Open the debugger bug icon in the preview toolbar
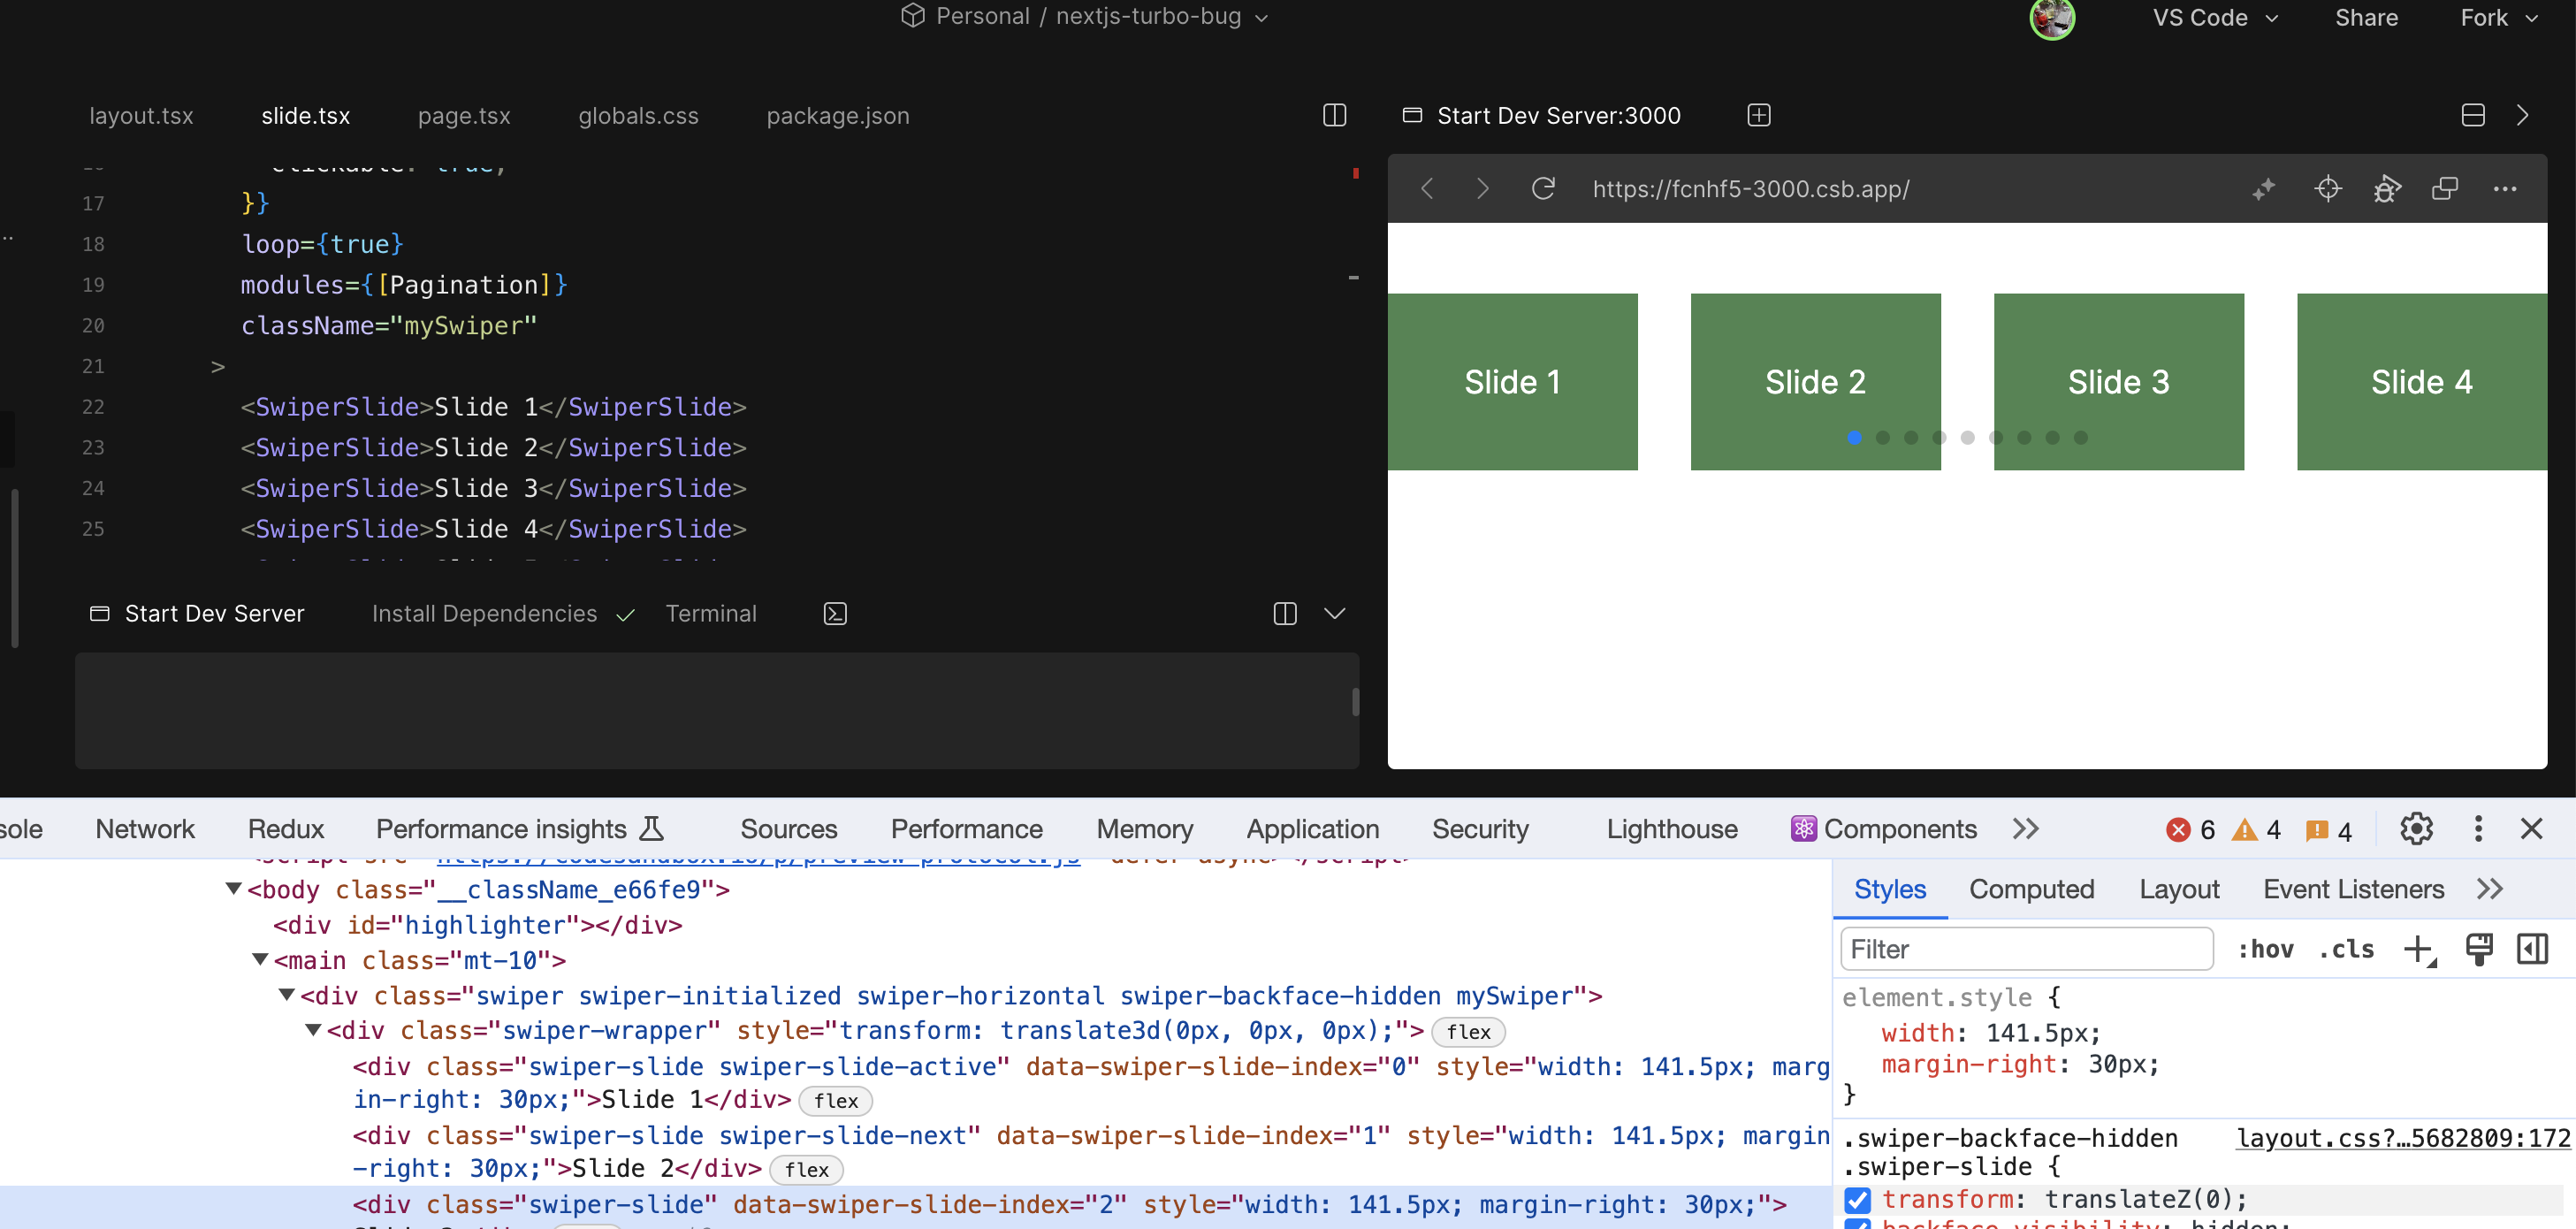The width and height of the screenshot is (2576, 1229). pos(2388,188)
